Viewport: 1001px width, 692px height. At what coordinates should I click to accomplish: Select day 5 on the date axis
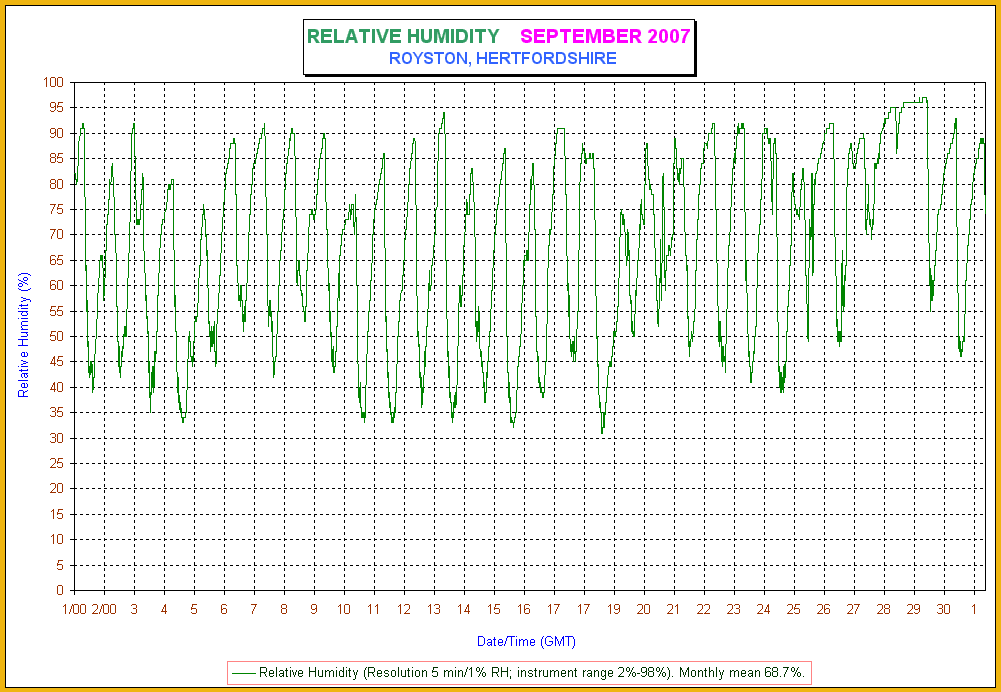click(194, 609)
